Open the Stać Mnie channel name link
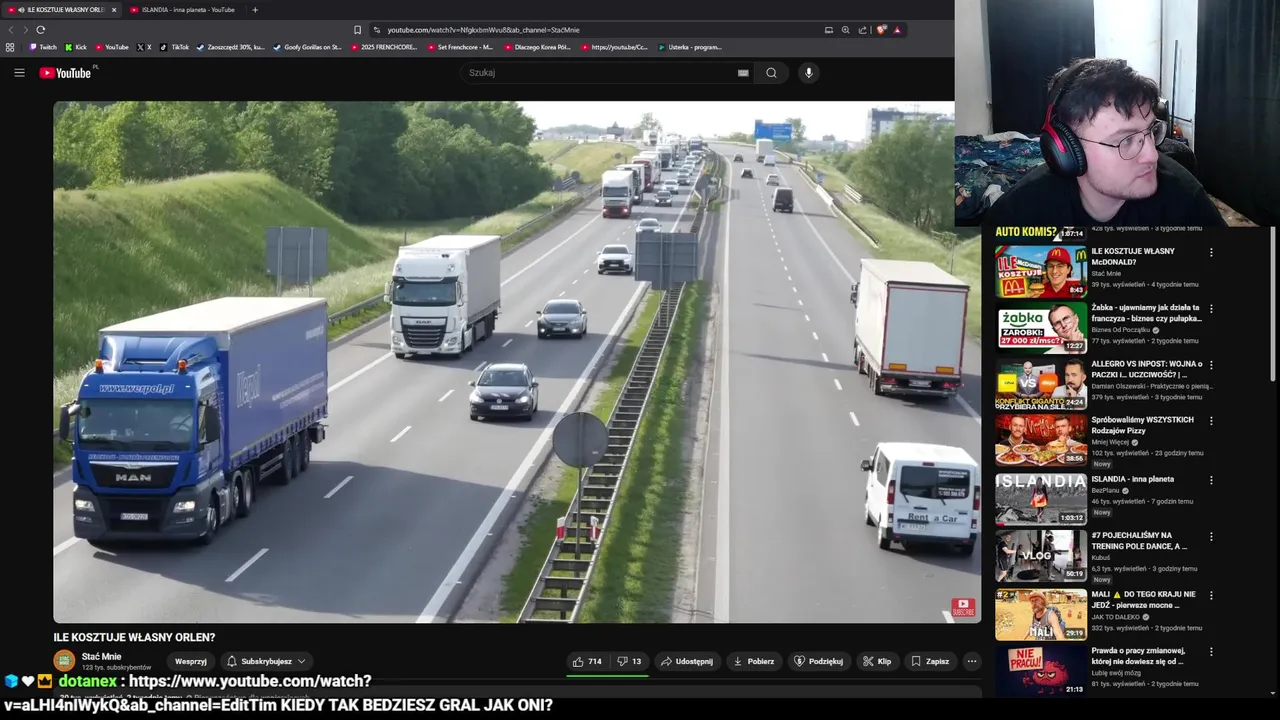This screenshot has height=720, width=1280. [x=101, y=657]
